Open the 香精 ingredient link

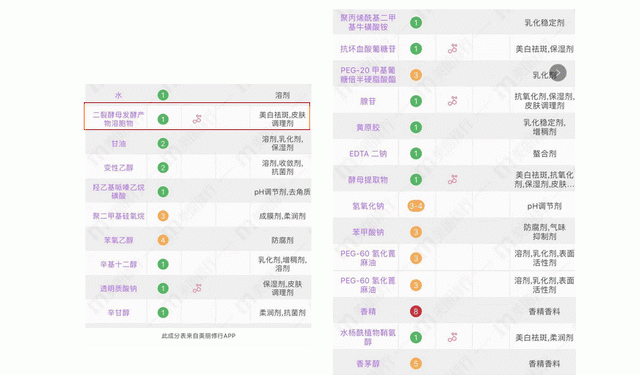[x=368, y=311]
